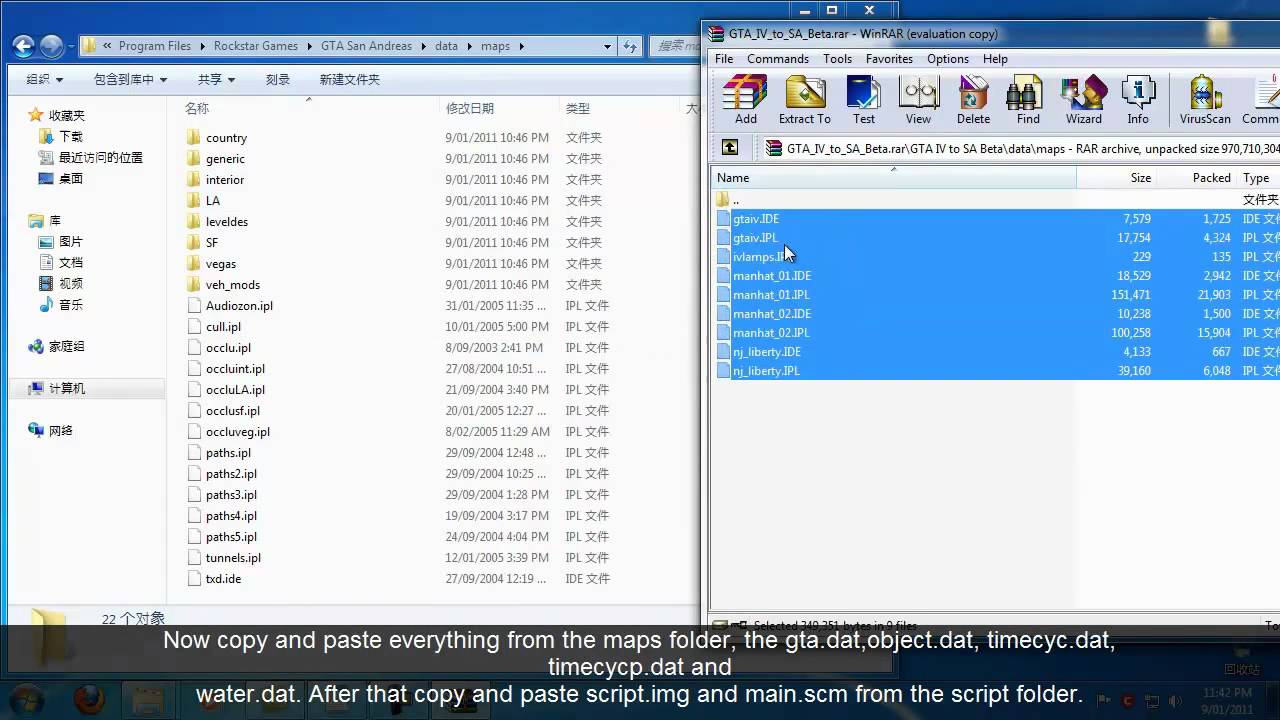Image resolution: width=1280 pixels, height=720 pixels.
Task: Select nj_liberty.IPL in WinRAR
Action: [766, 370]
